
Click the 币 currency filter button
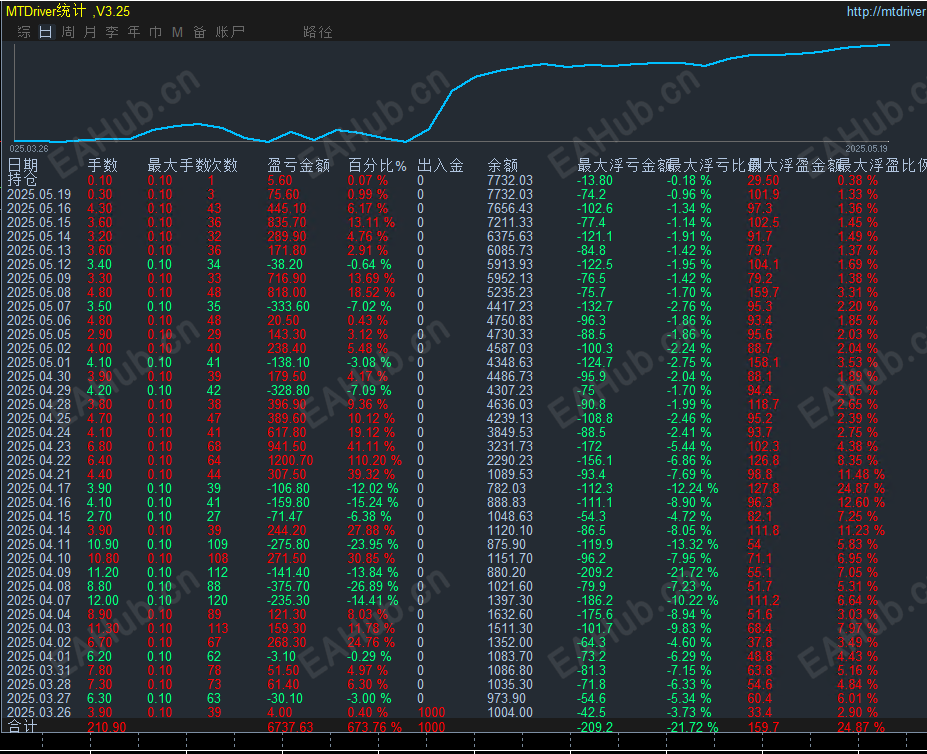tap(155, 32)
